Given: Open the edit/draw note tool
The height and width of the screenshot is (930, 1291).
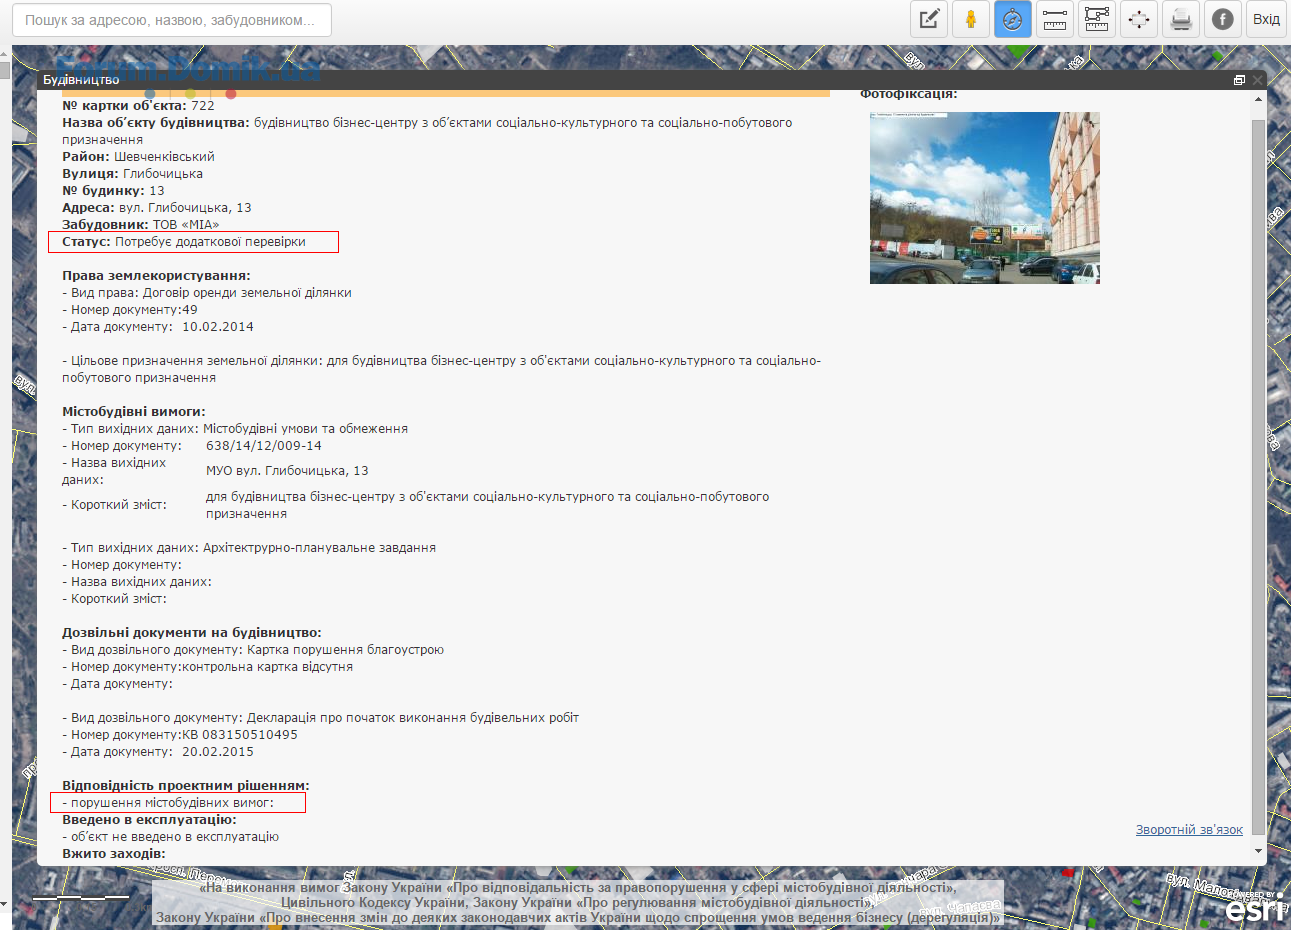Looking at the screenshot, I should (x=929, y=19).
